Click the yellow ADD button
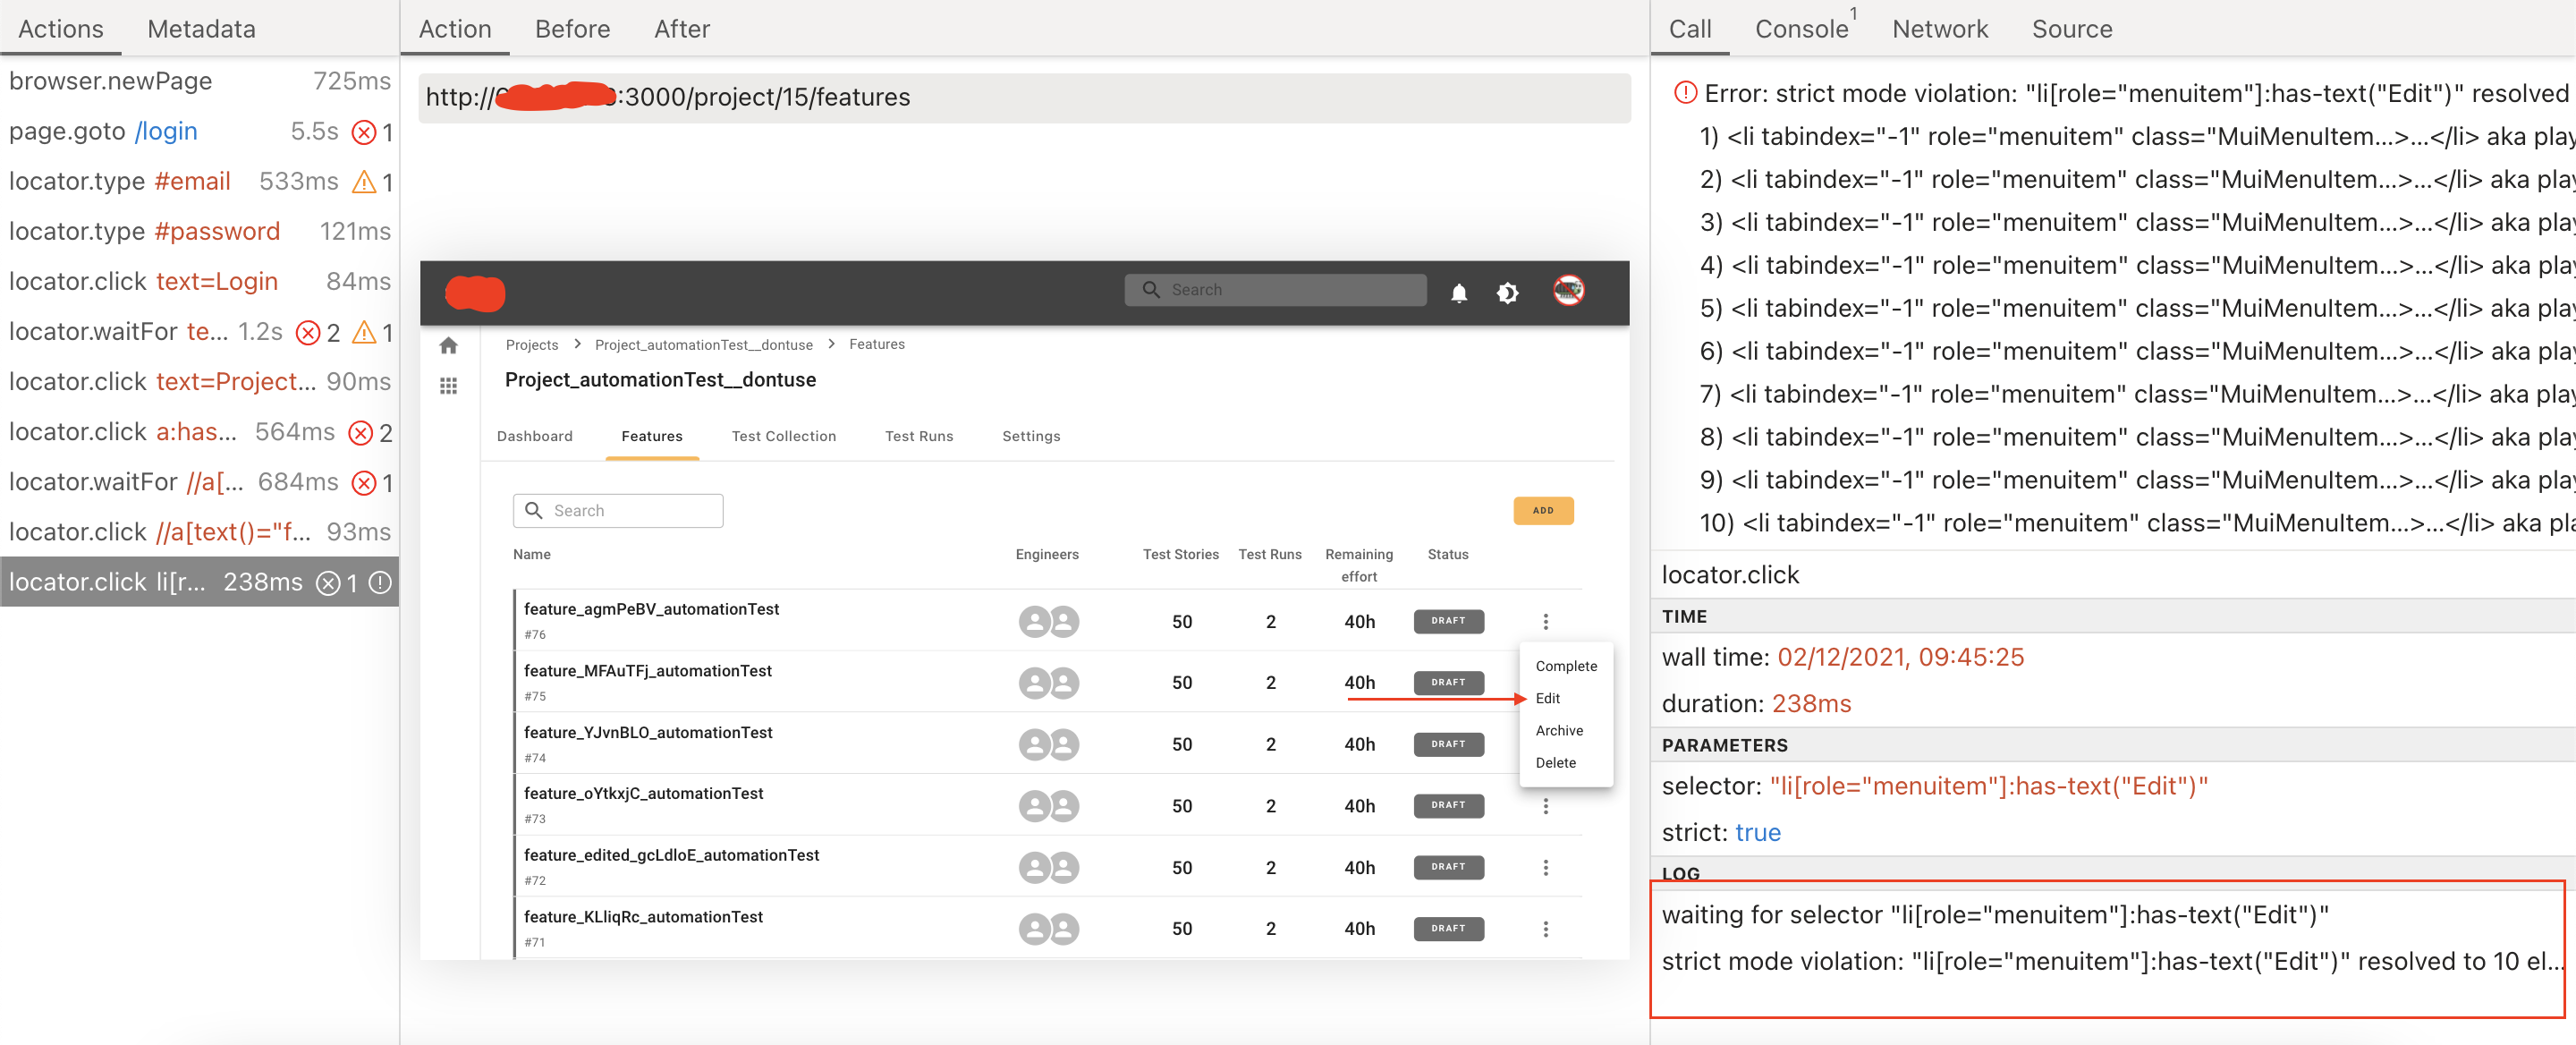2576x1045 pixels. click(1542, 510)
